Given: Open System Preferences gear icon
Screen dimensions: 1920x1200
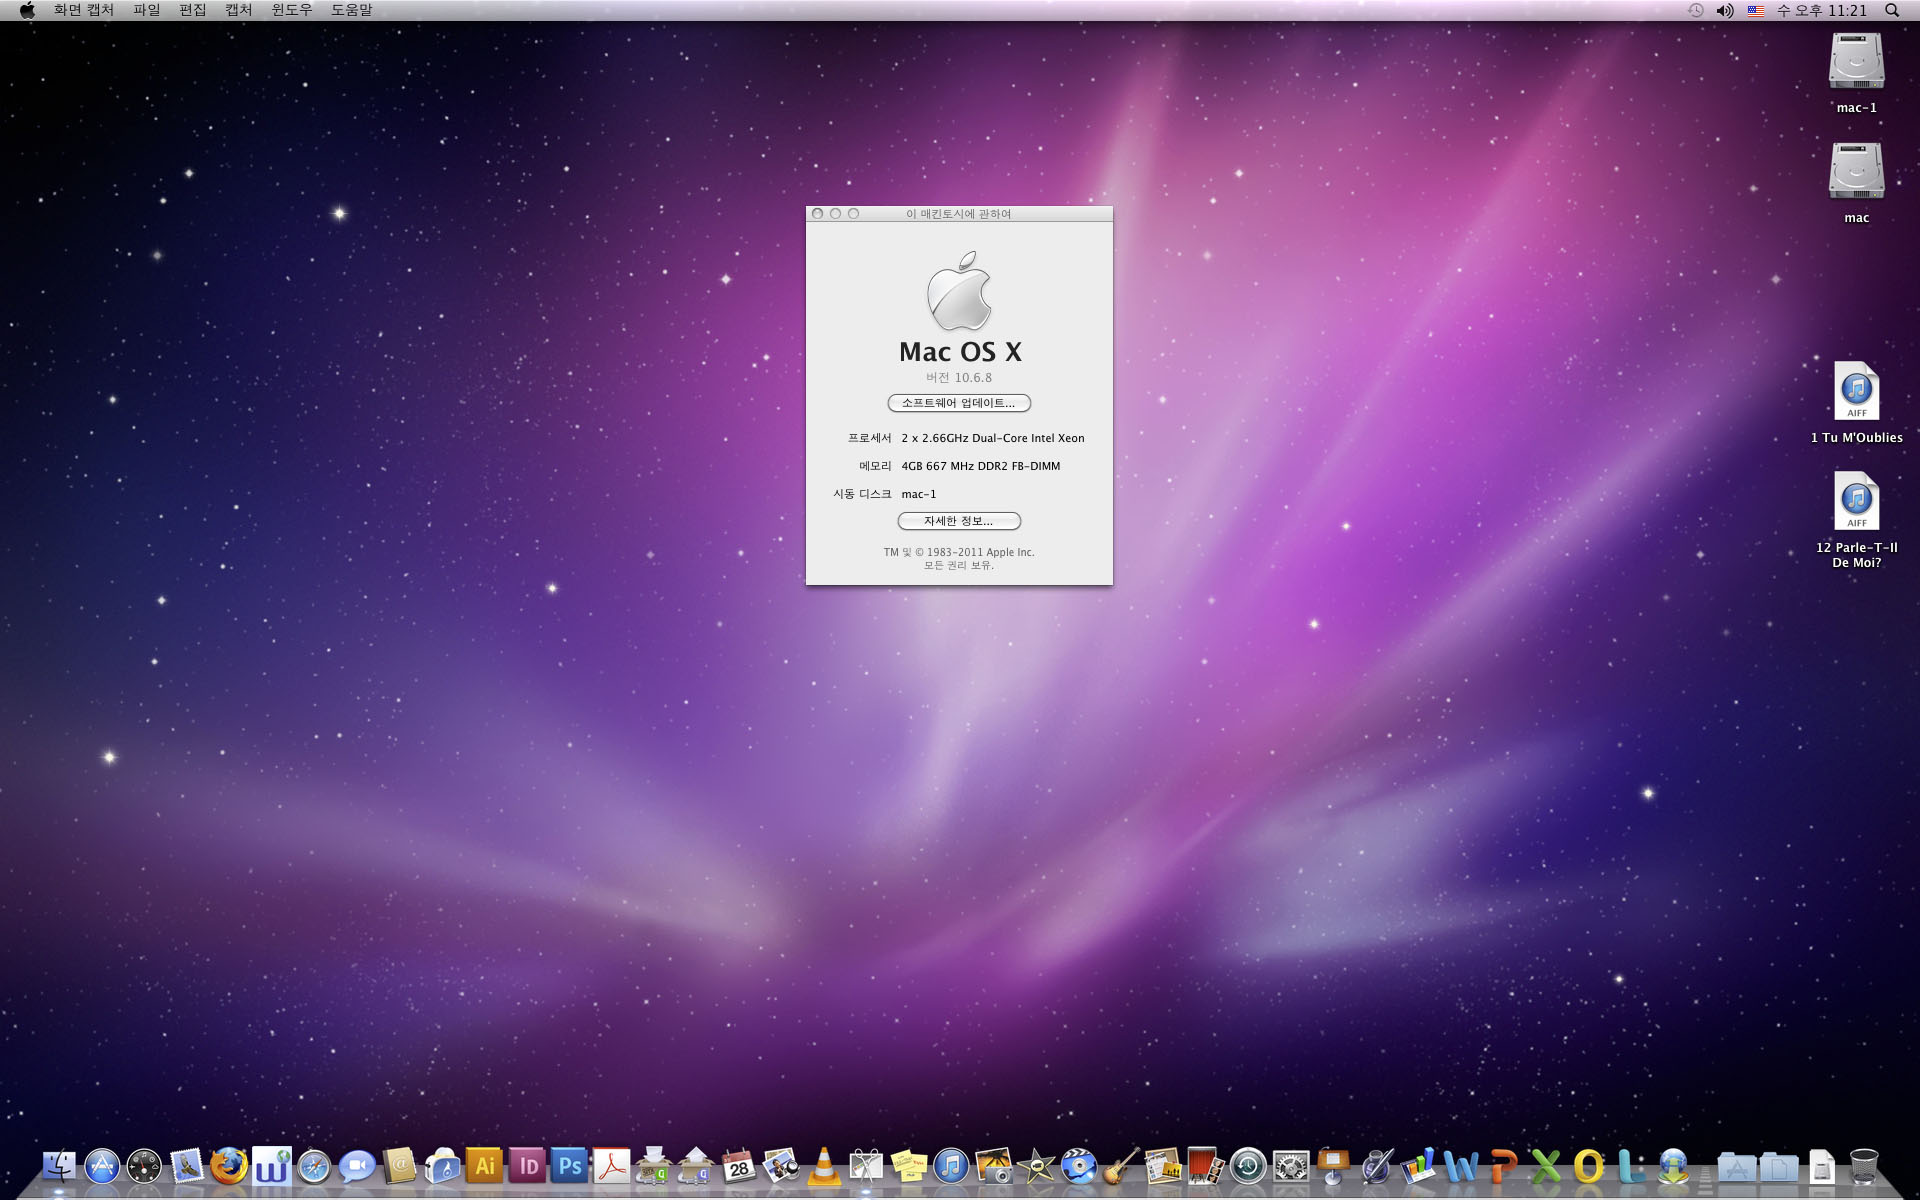Looking at the screenshot, I should pos(1291,1166).
